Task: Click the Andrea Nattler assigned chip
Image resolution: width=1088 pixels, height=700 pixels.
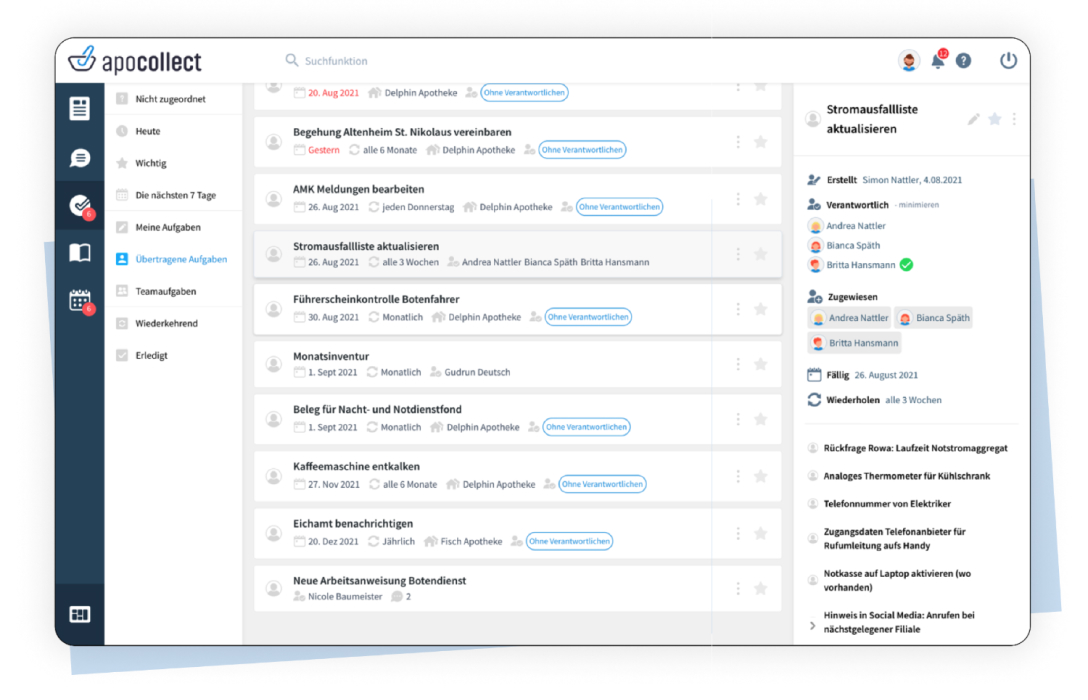Action: (x=849, y=318)
